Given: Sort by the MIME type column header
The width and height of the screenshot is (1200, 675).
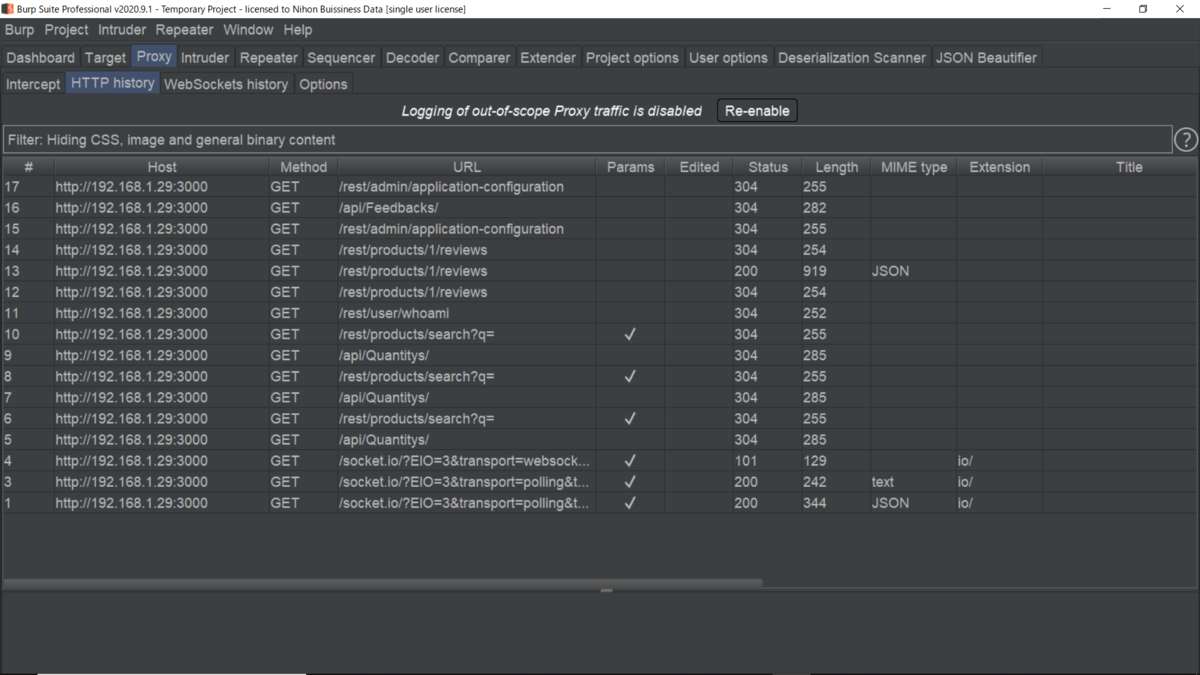Looking at the screenshot, I should coord(914,167).
